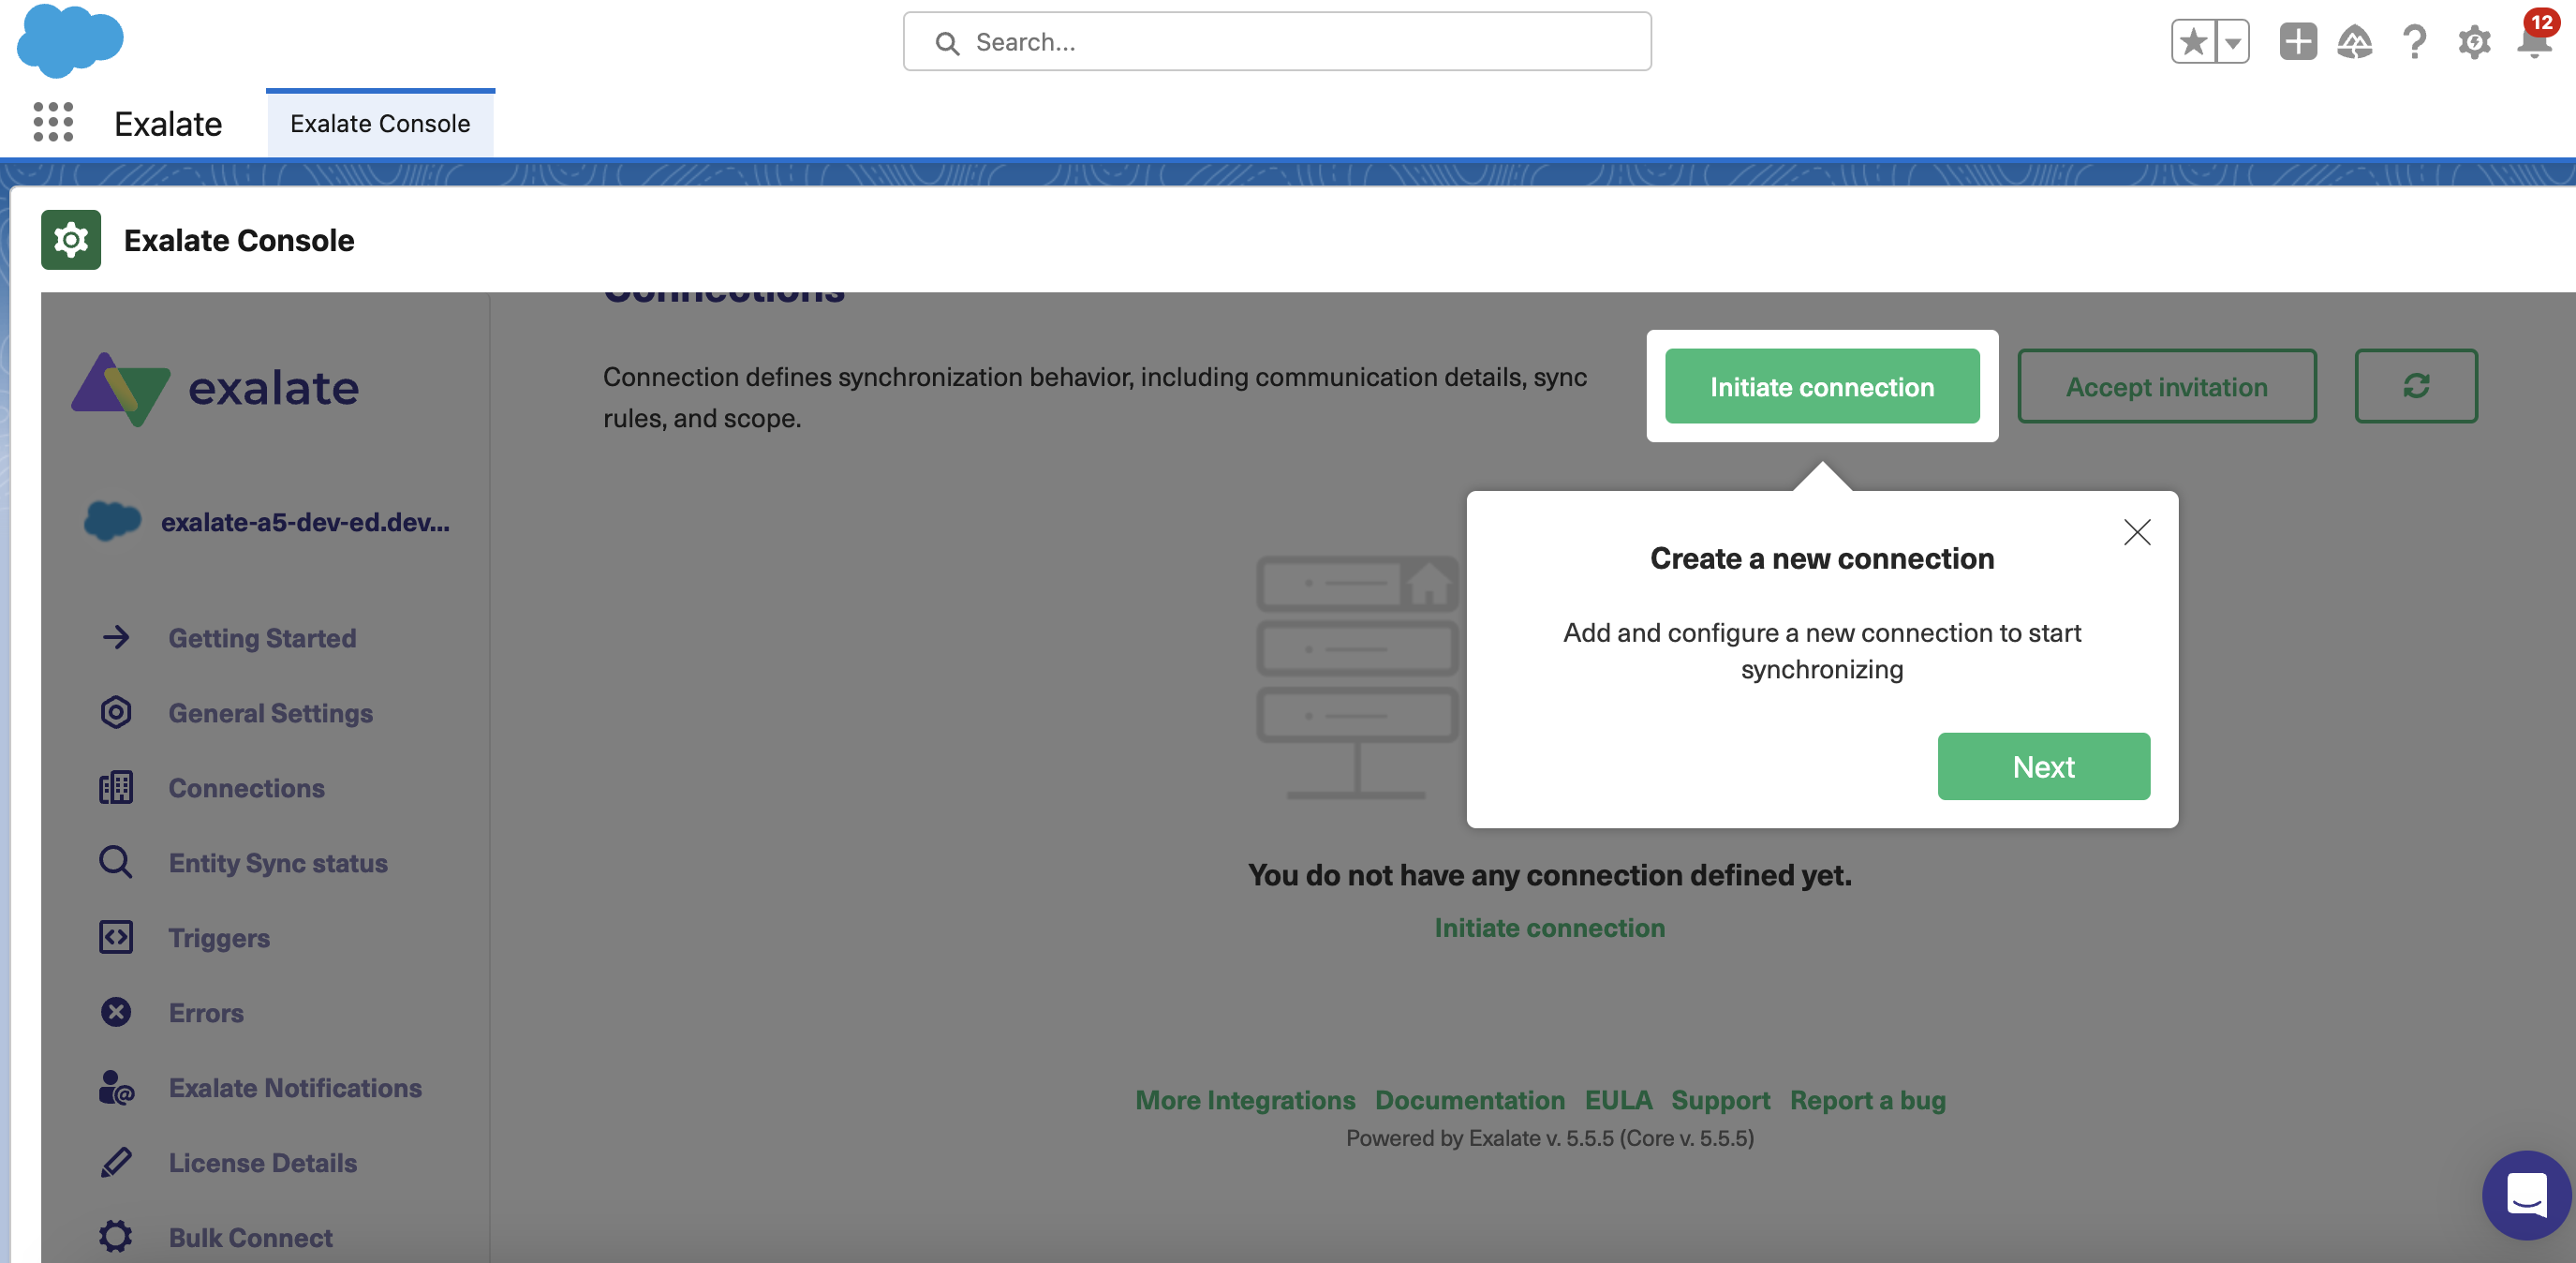Click the 'Powered by Exalate v. 5.5.5' text
Image resolution: width=2576 pixels, height=1263 pixels.
point(1549,1138)
